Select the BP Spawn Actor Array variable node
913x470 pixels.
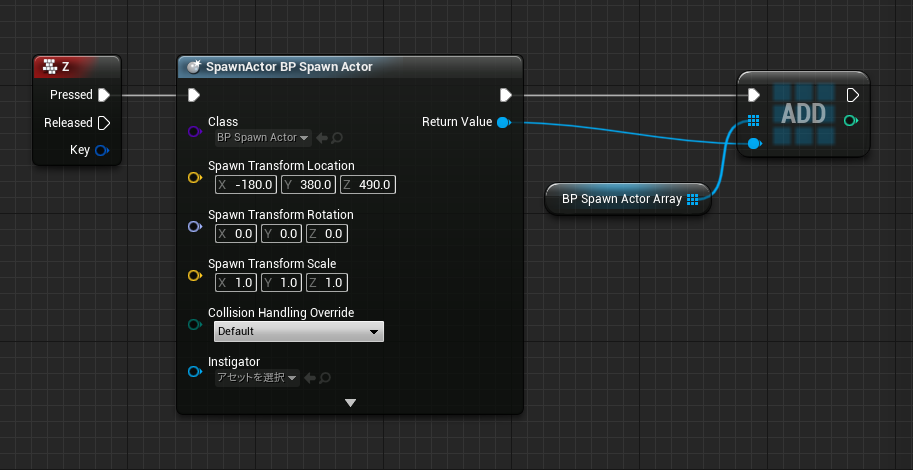(x=628, y=199)
